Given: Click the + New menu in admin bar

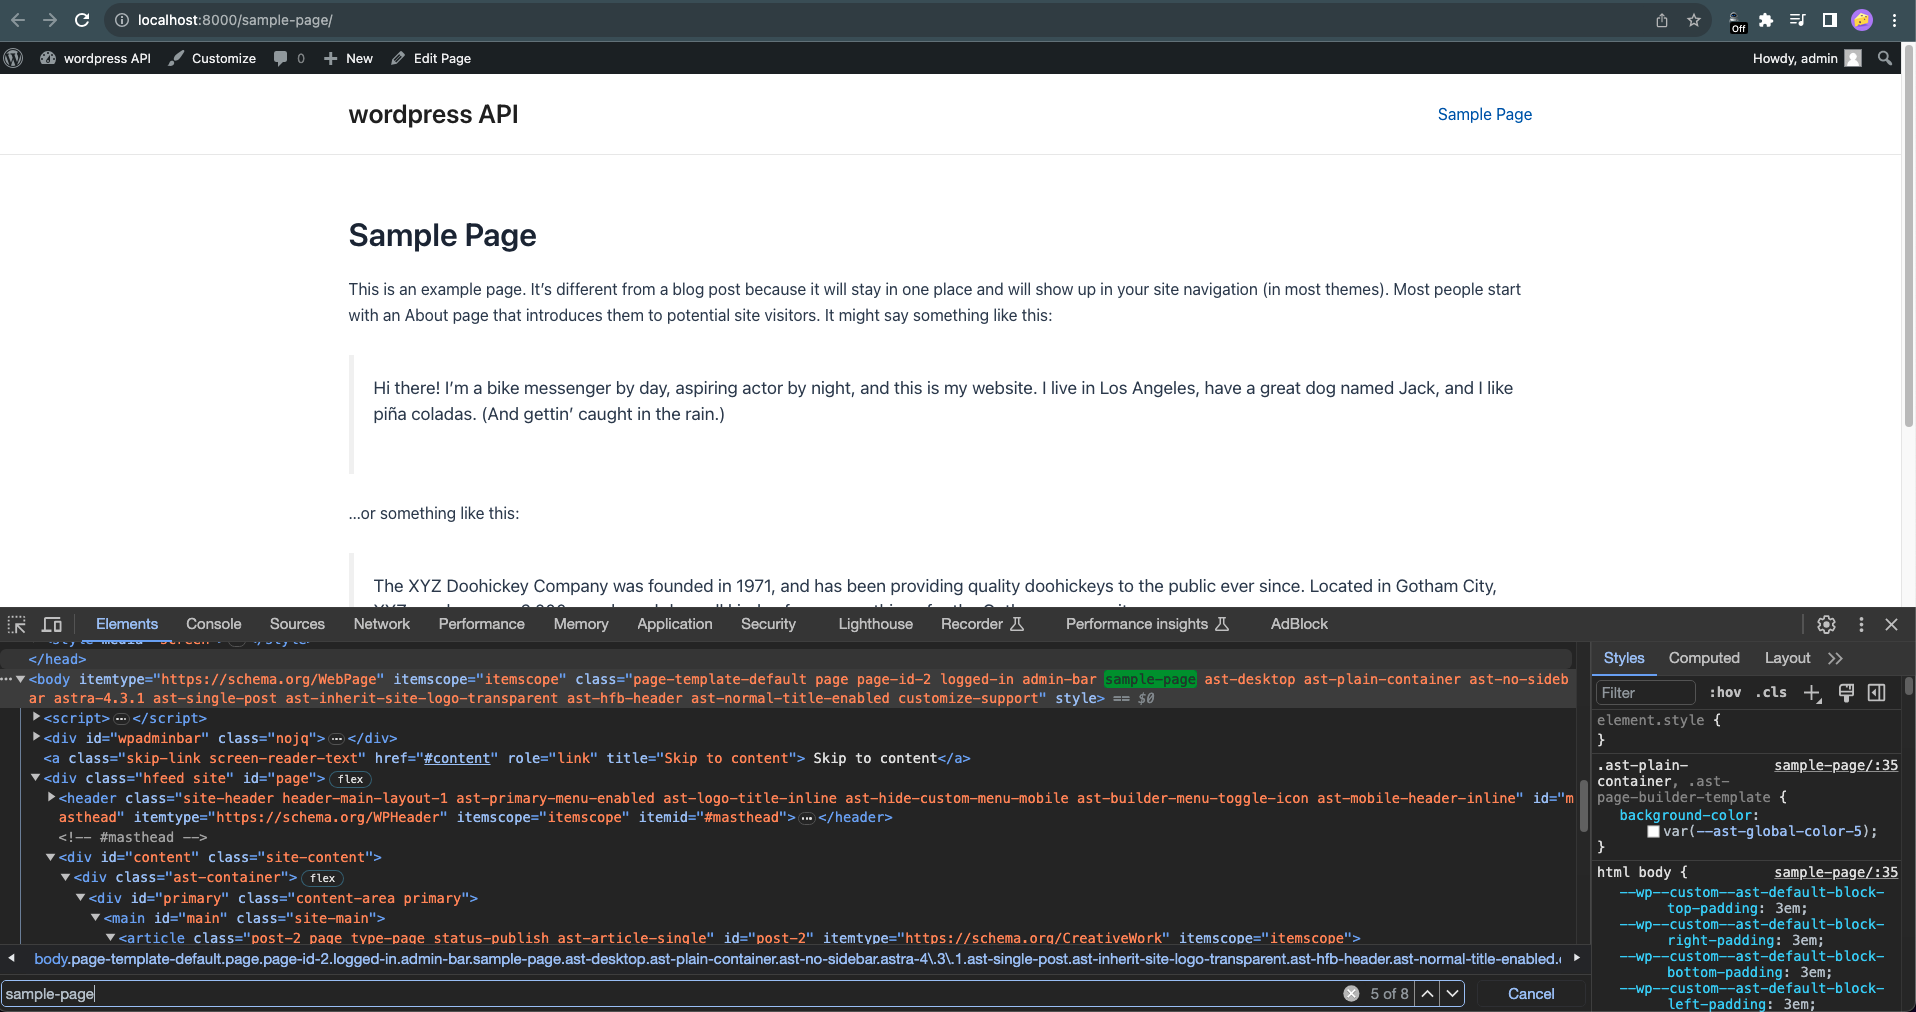Looking at the screenshot, I should [x=348, y=58].
